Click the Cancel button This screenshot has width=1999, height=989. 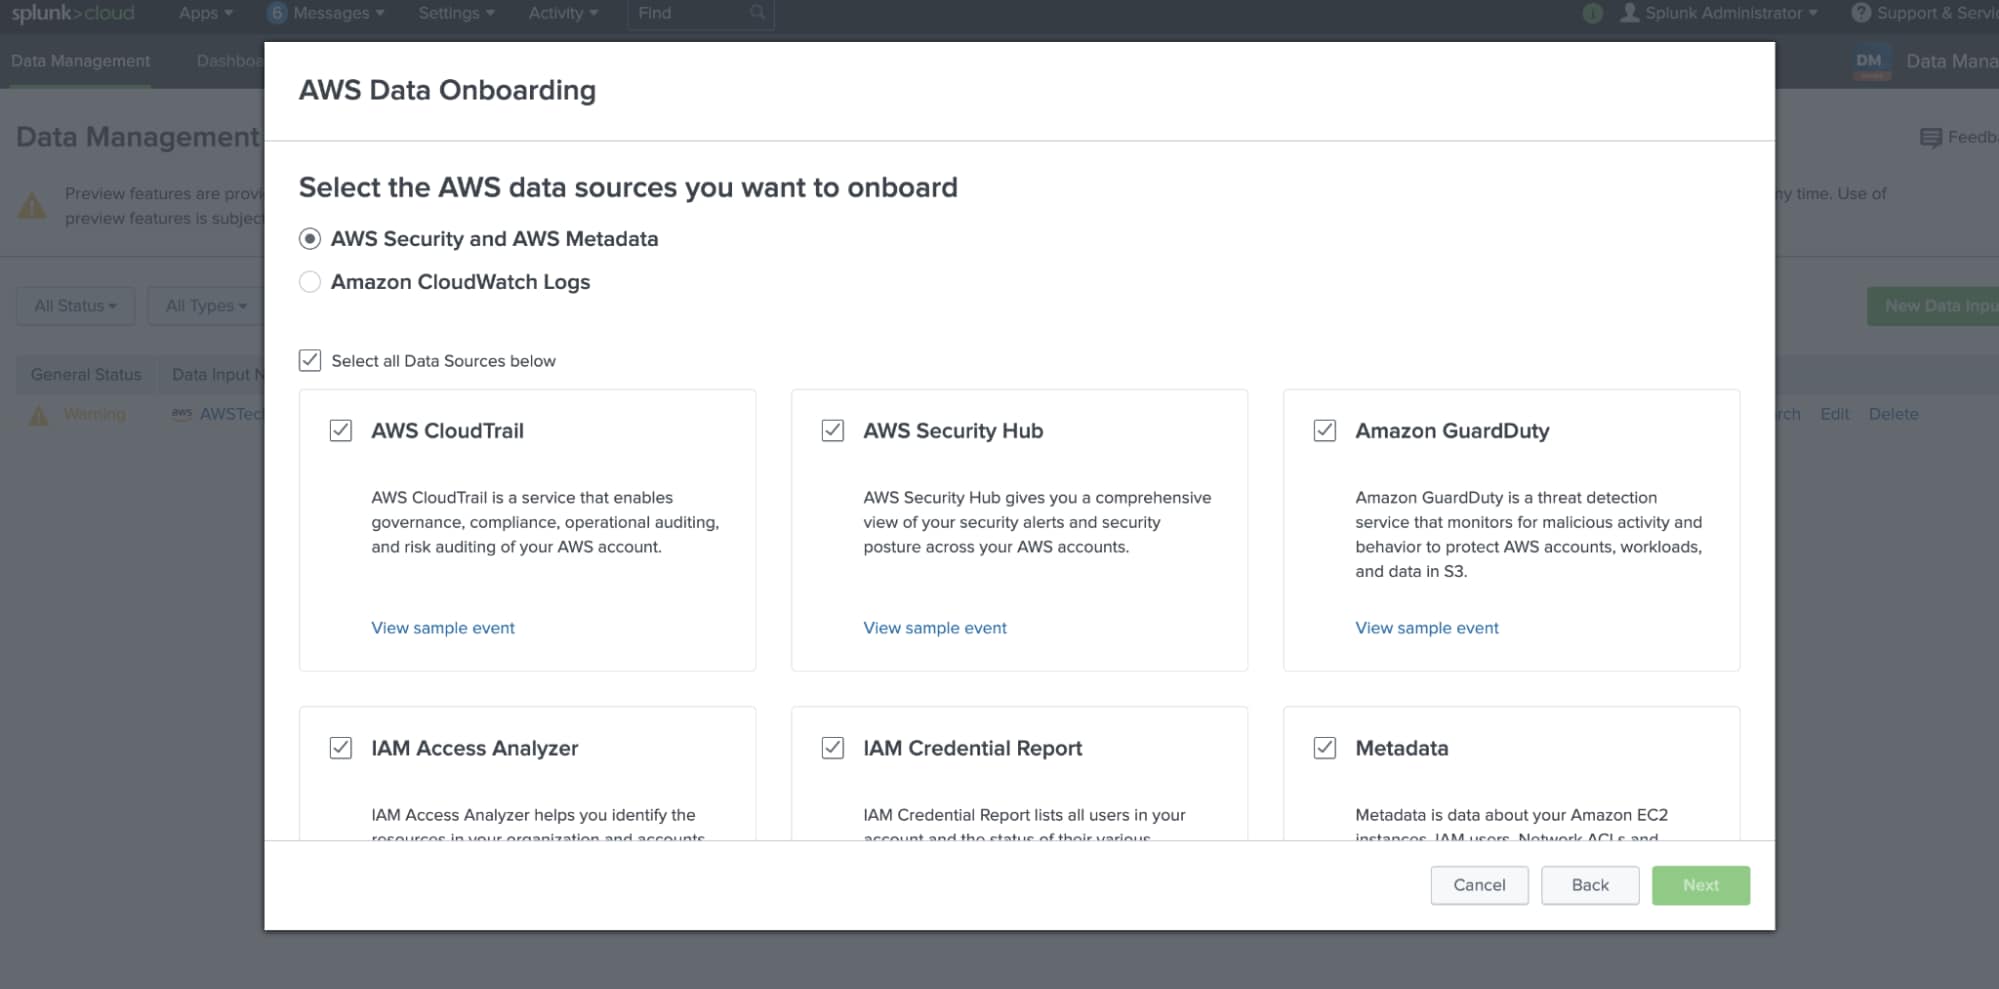click(x=1479, y=885)
